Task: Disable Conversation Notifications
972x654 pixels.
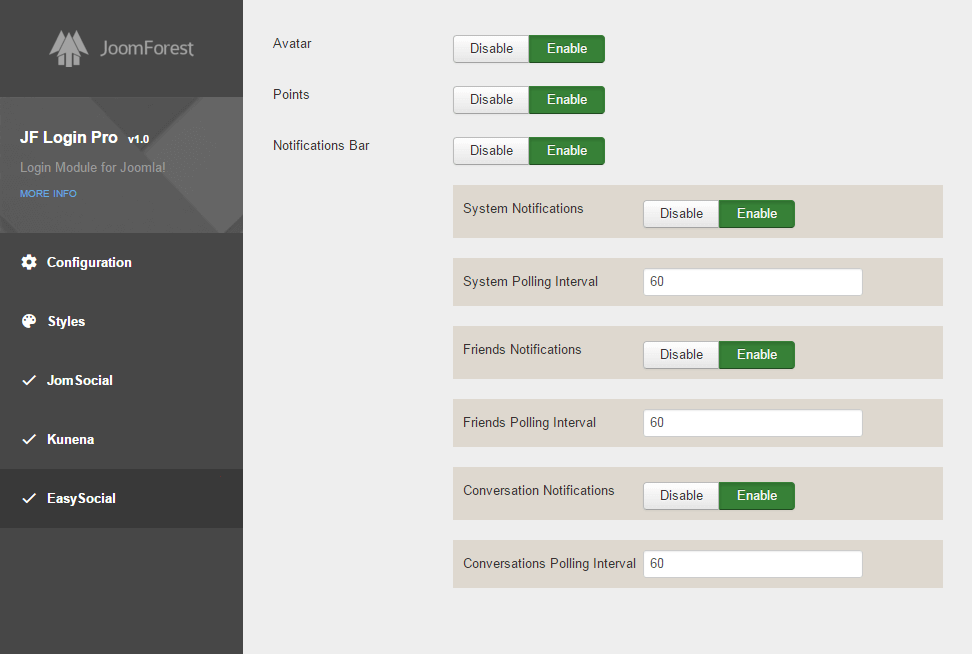Action: (x=681, y=496)
